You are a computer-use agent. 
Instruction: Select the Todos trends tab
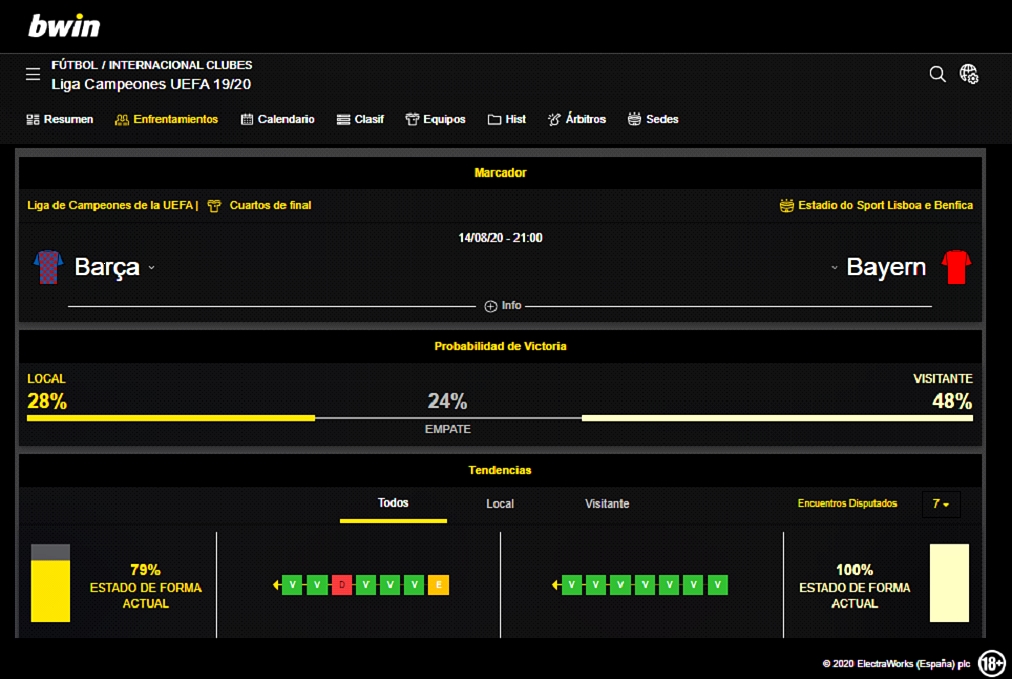tap(393, 503)
